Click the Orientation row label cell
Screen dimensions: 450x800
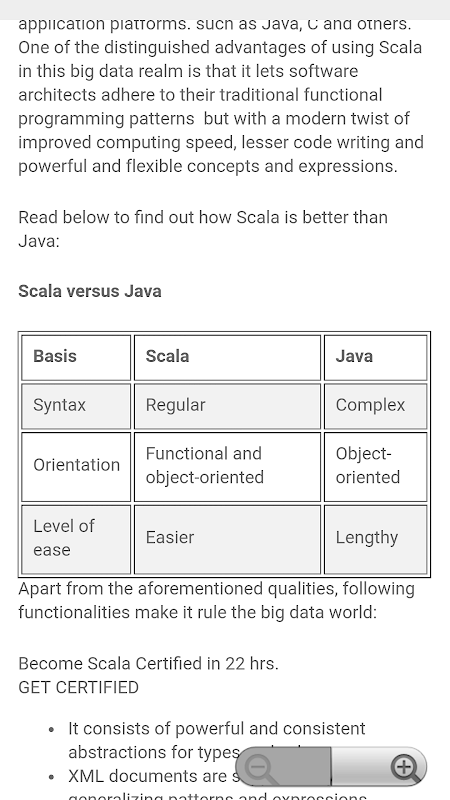click(76, 466)
